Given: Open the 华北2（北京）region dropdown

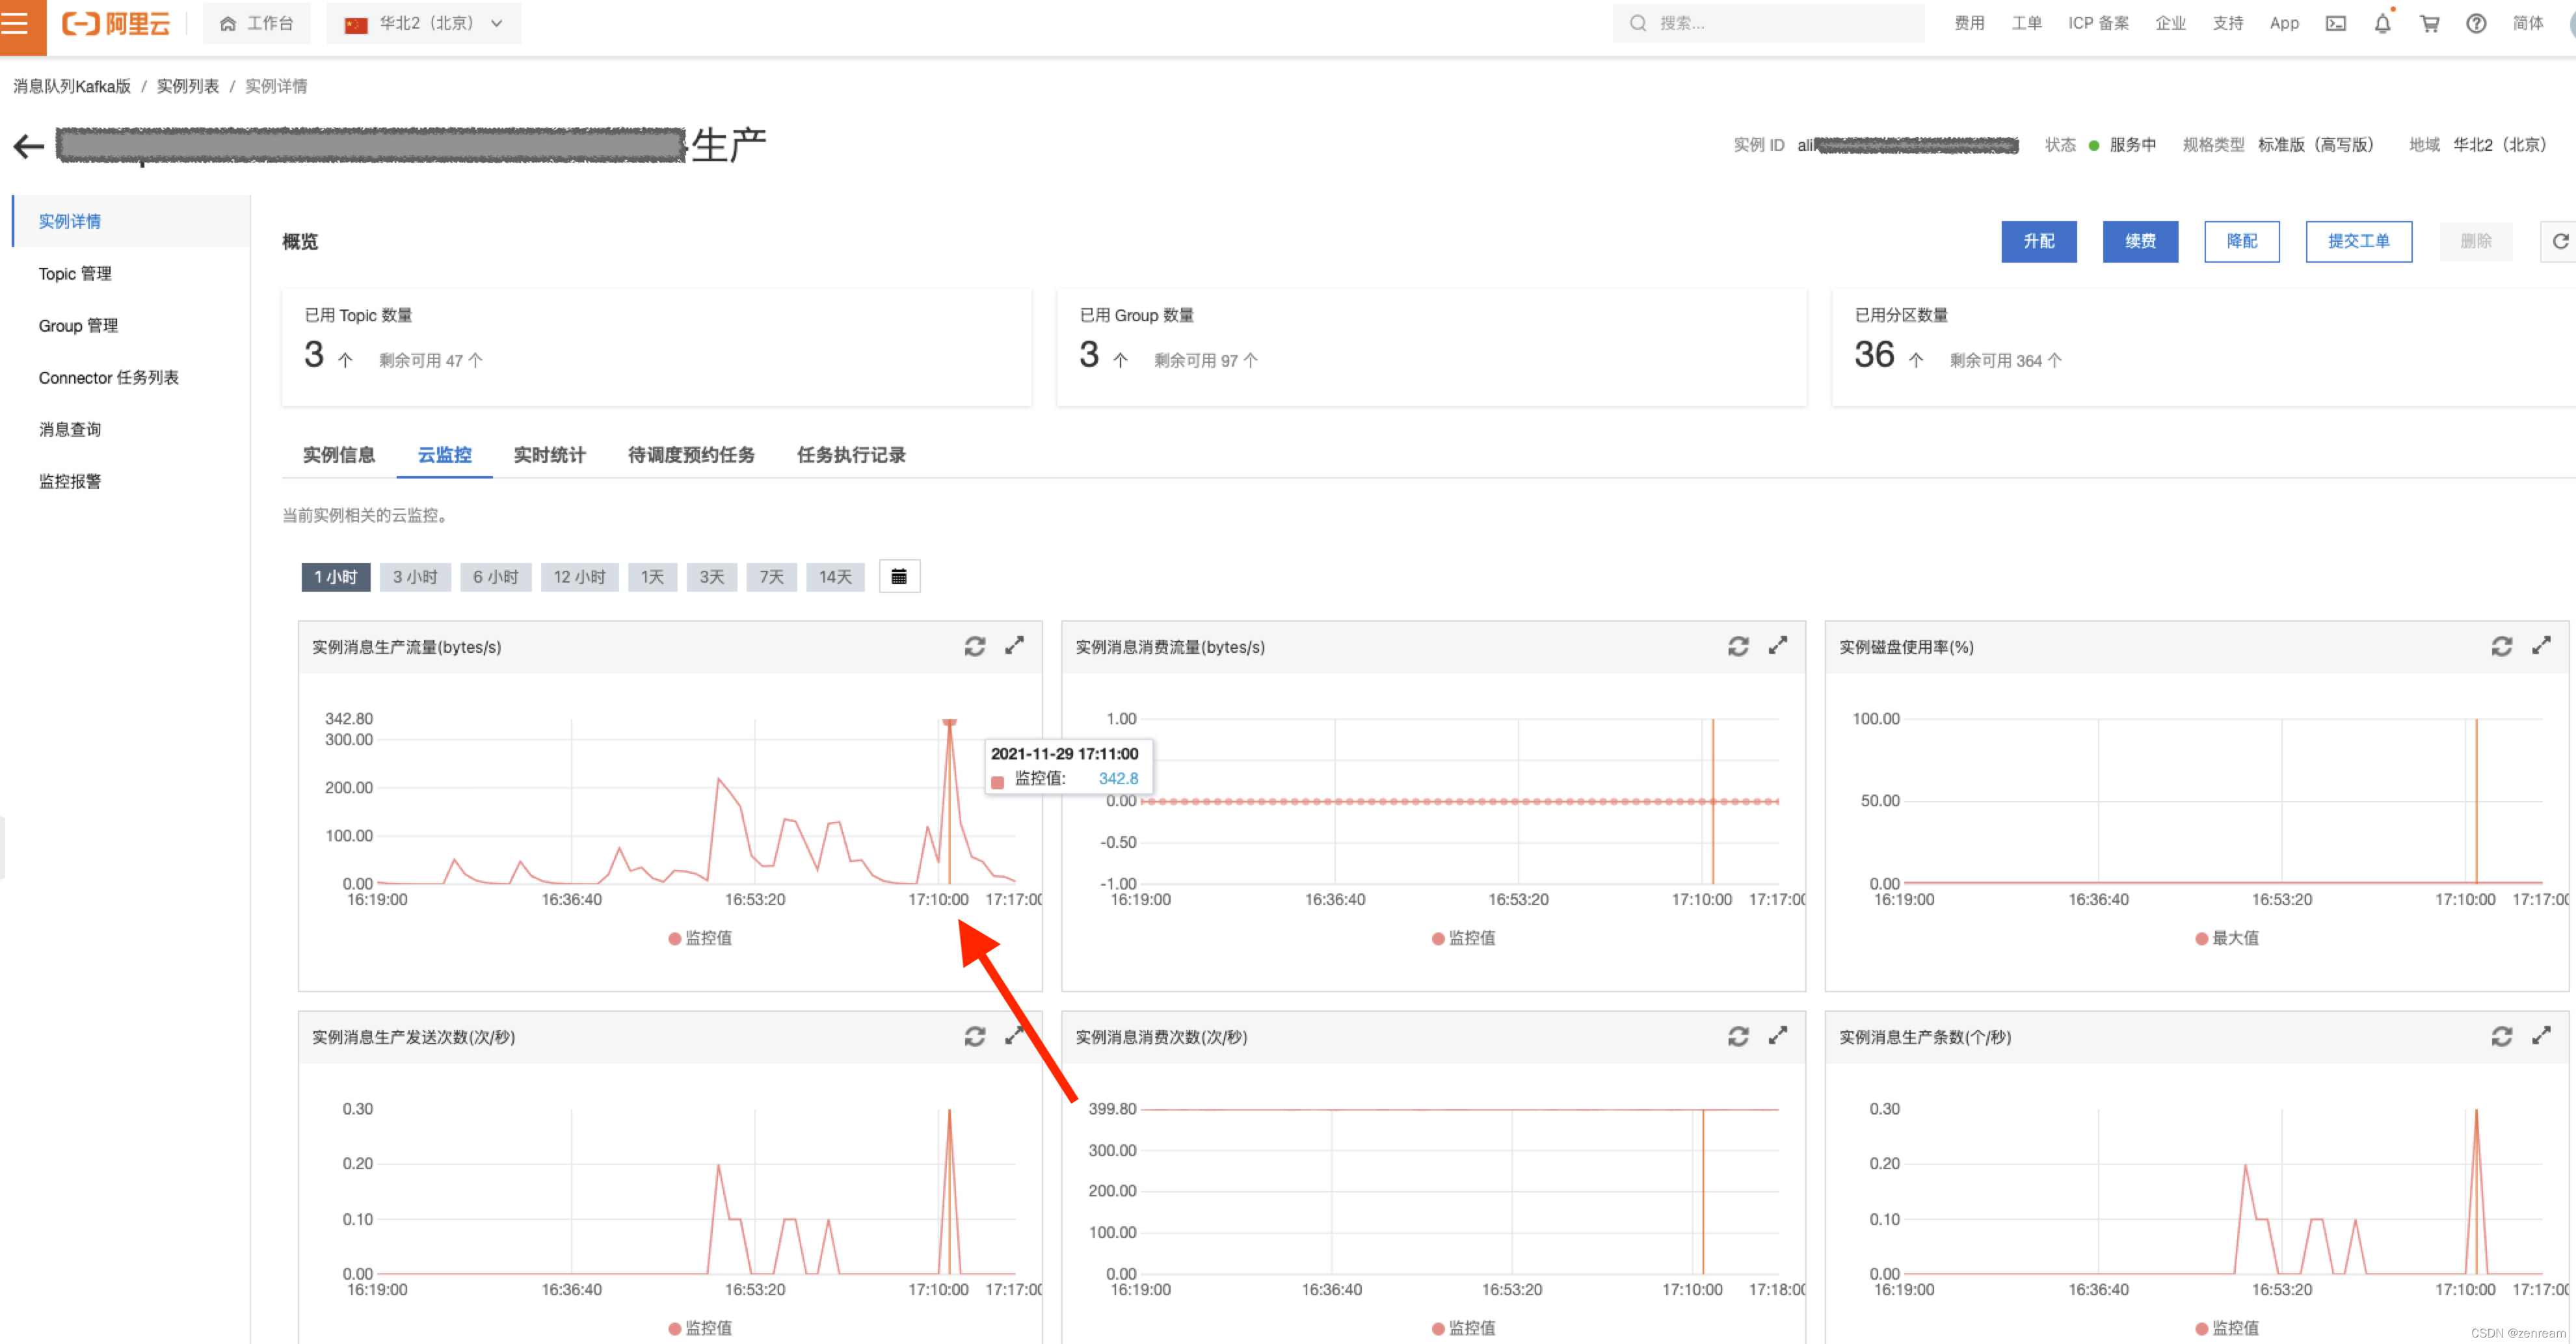Looking at the screenshot, I should 423,23.
